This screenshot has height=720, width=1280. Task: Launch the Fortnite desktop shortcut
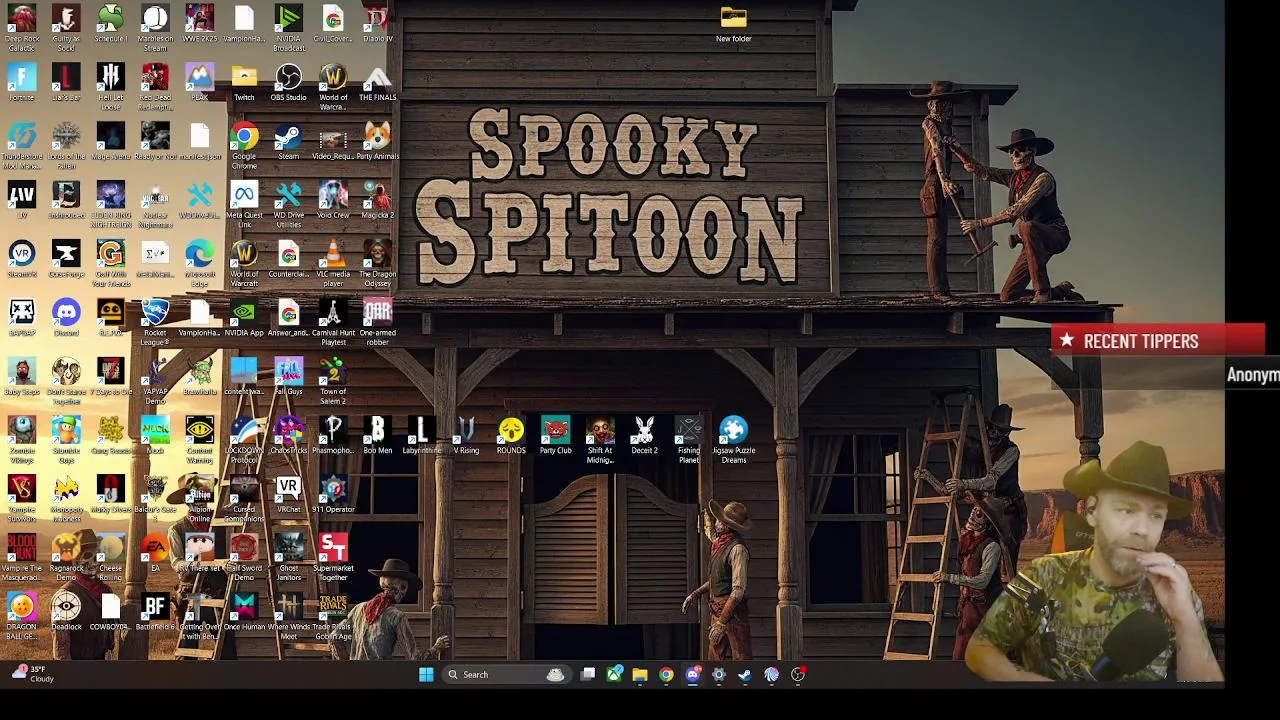[22, 82]
